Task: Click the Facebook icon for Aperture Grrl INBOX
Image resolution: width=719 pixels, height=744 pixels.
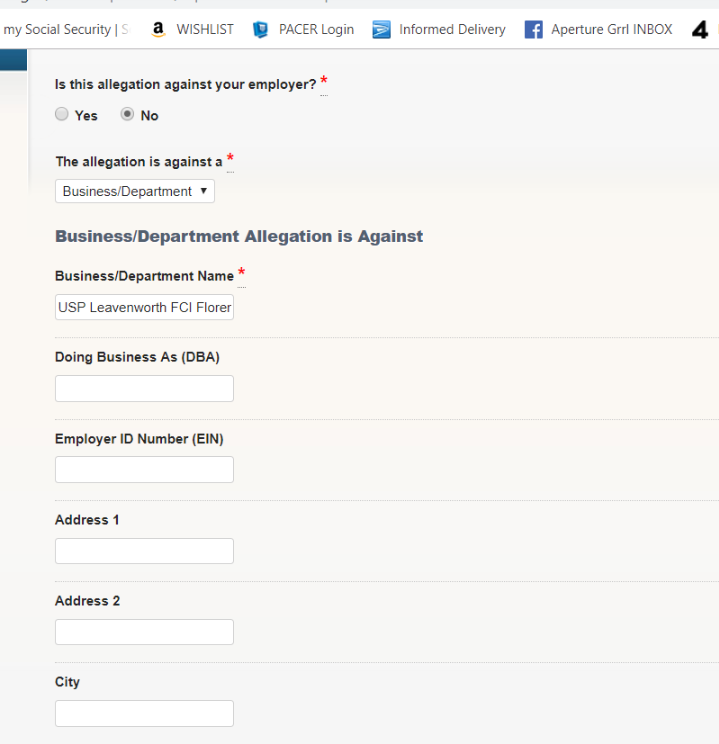Action: (533, 29)
